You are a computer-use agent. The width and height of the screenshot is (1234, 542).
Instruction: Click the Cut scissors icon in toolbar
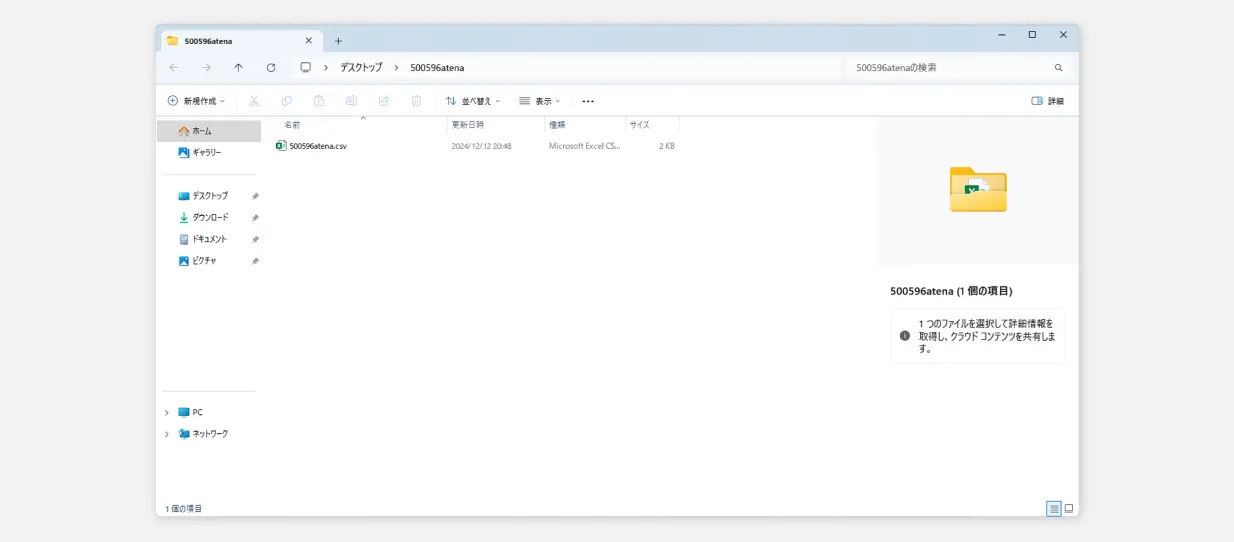(x=254, y=101)
